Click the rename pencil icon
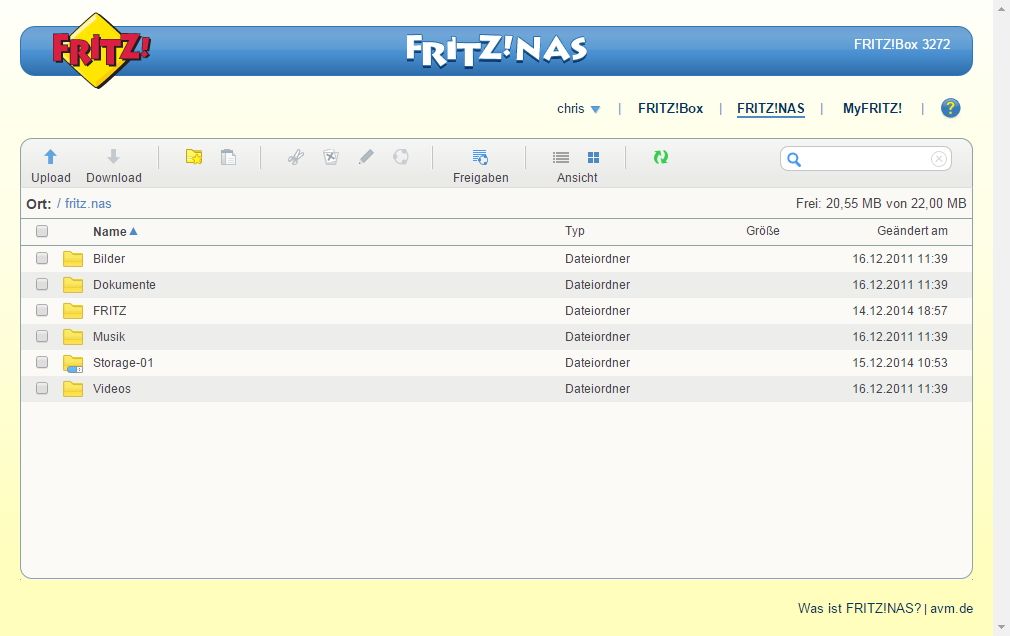Image resolution: width=1010 pixels, height=636 pixels. click(366, 157)
